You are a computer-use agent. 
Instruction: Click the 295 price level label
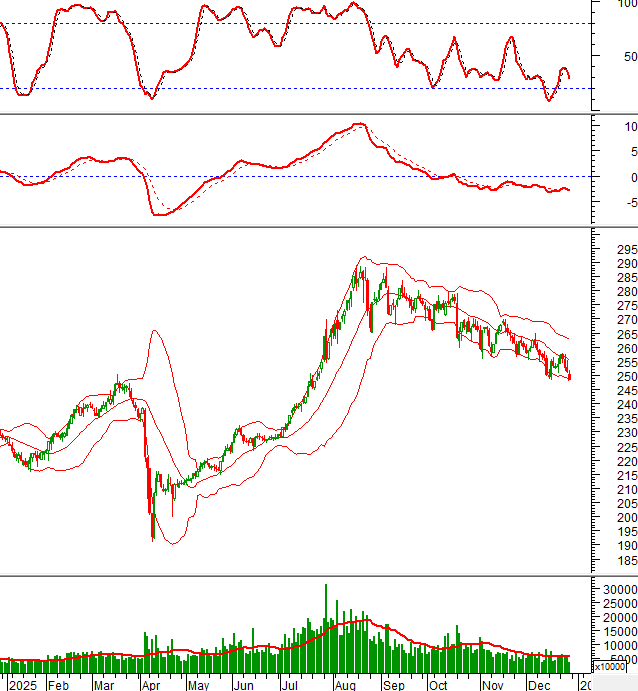(626, 250)
